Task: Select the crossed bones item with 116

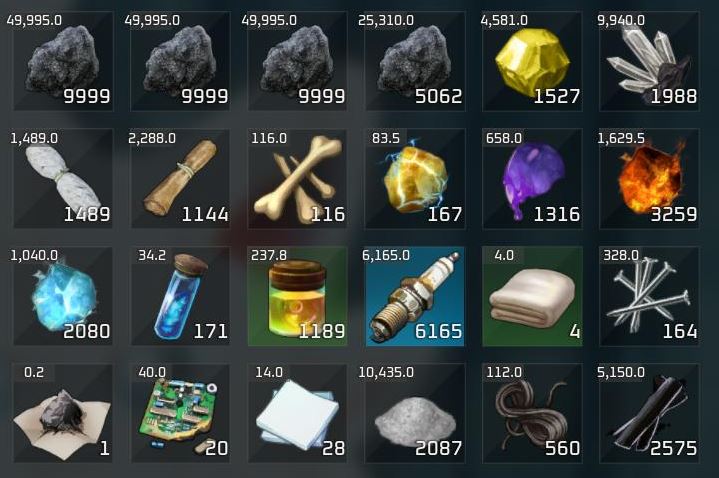Action: pyautogui.click(x=298, y=179)
